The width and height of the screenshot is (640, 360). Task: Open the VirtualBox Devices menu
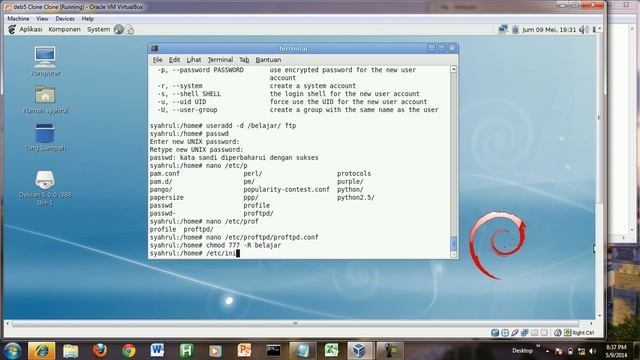pyautogui.click(x=65, y=19)
